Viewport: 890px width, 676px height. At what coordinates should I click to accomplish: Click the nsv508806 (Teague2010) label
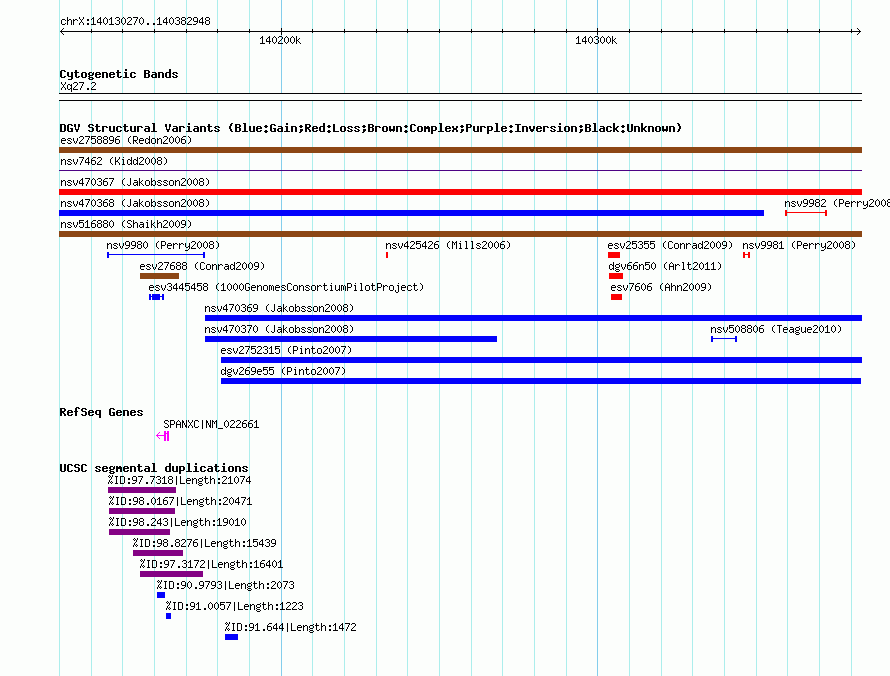pyautogui.click(x=776, y=329)
